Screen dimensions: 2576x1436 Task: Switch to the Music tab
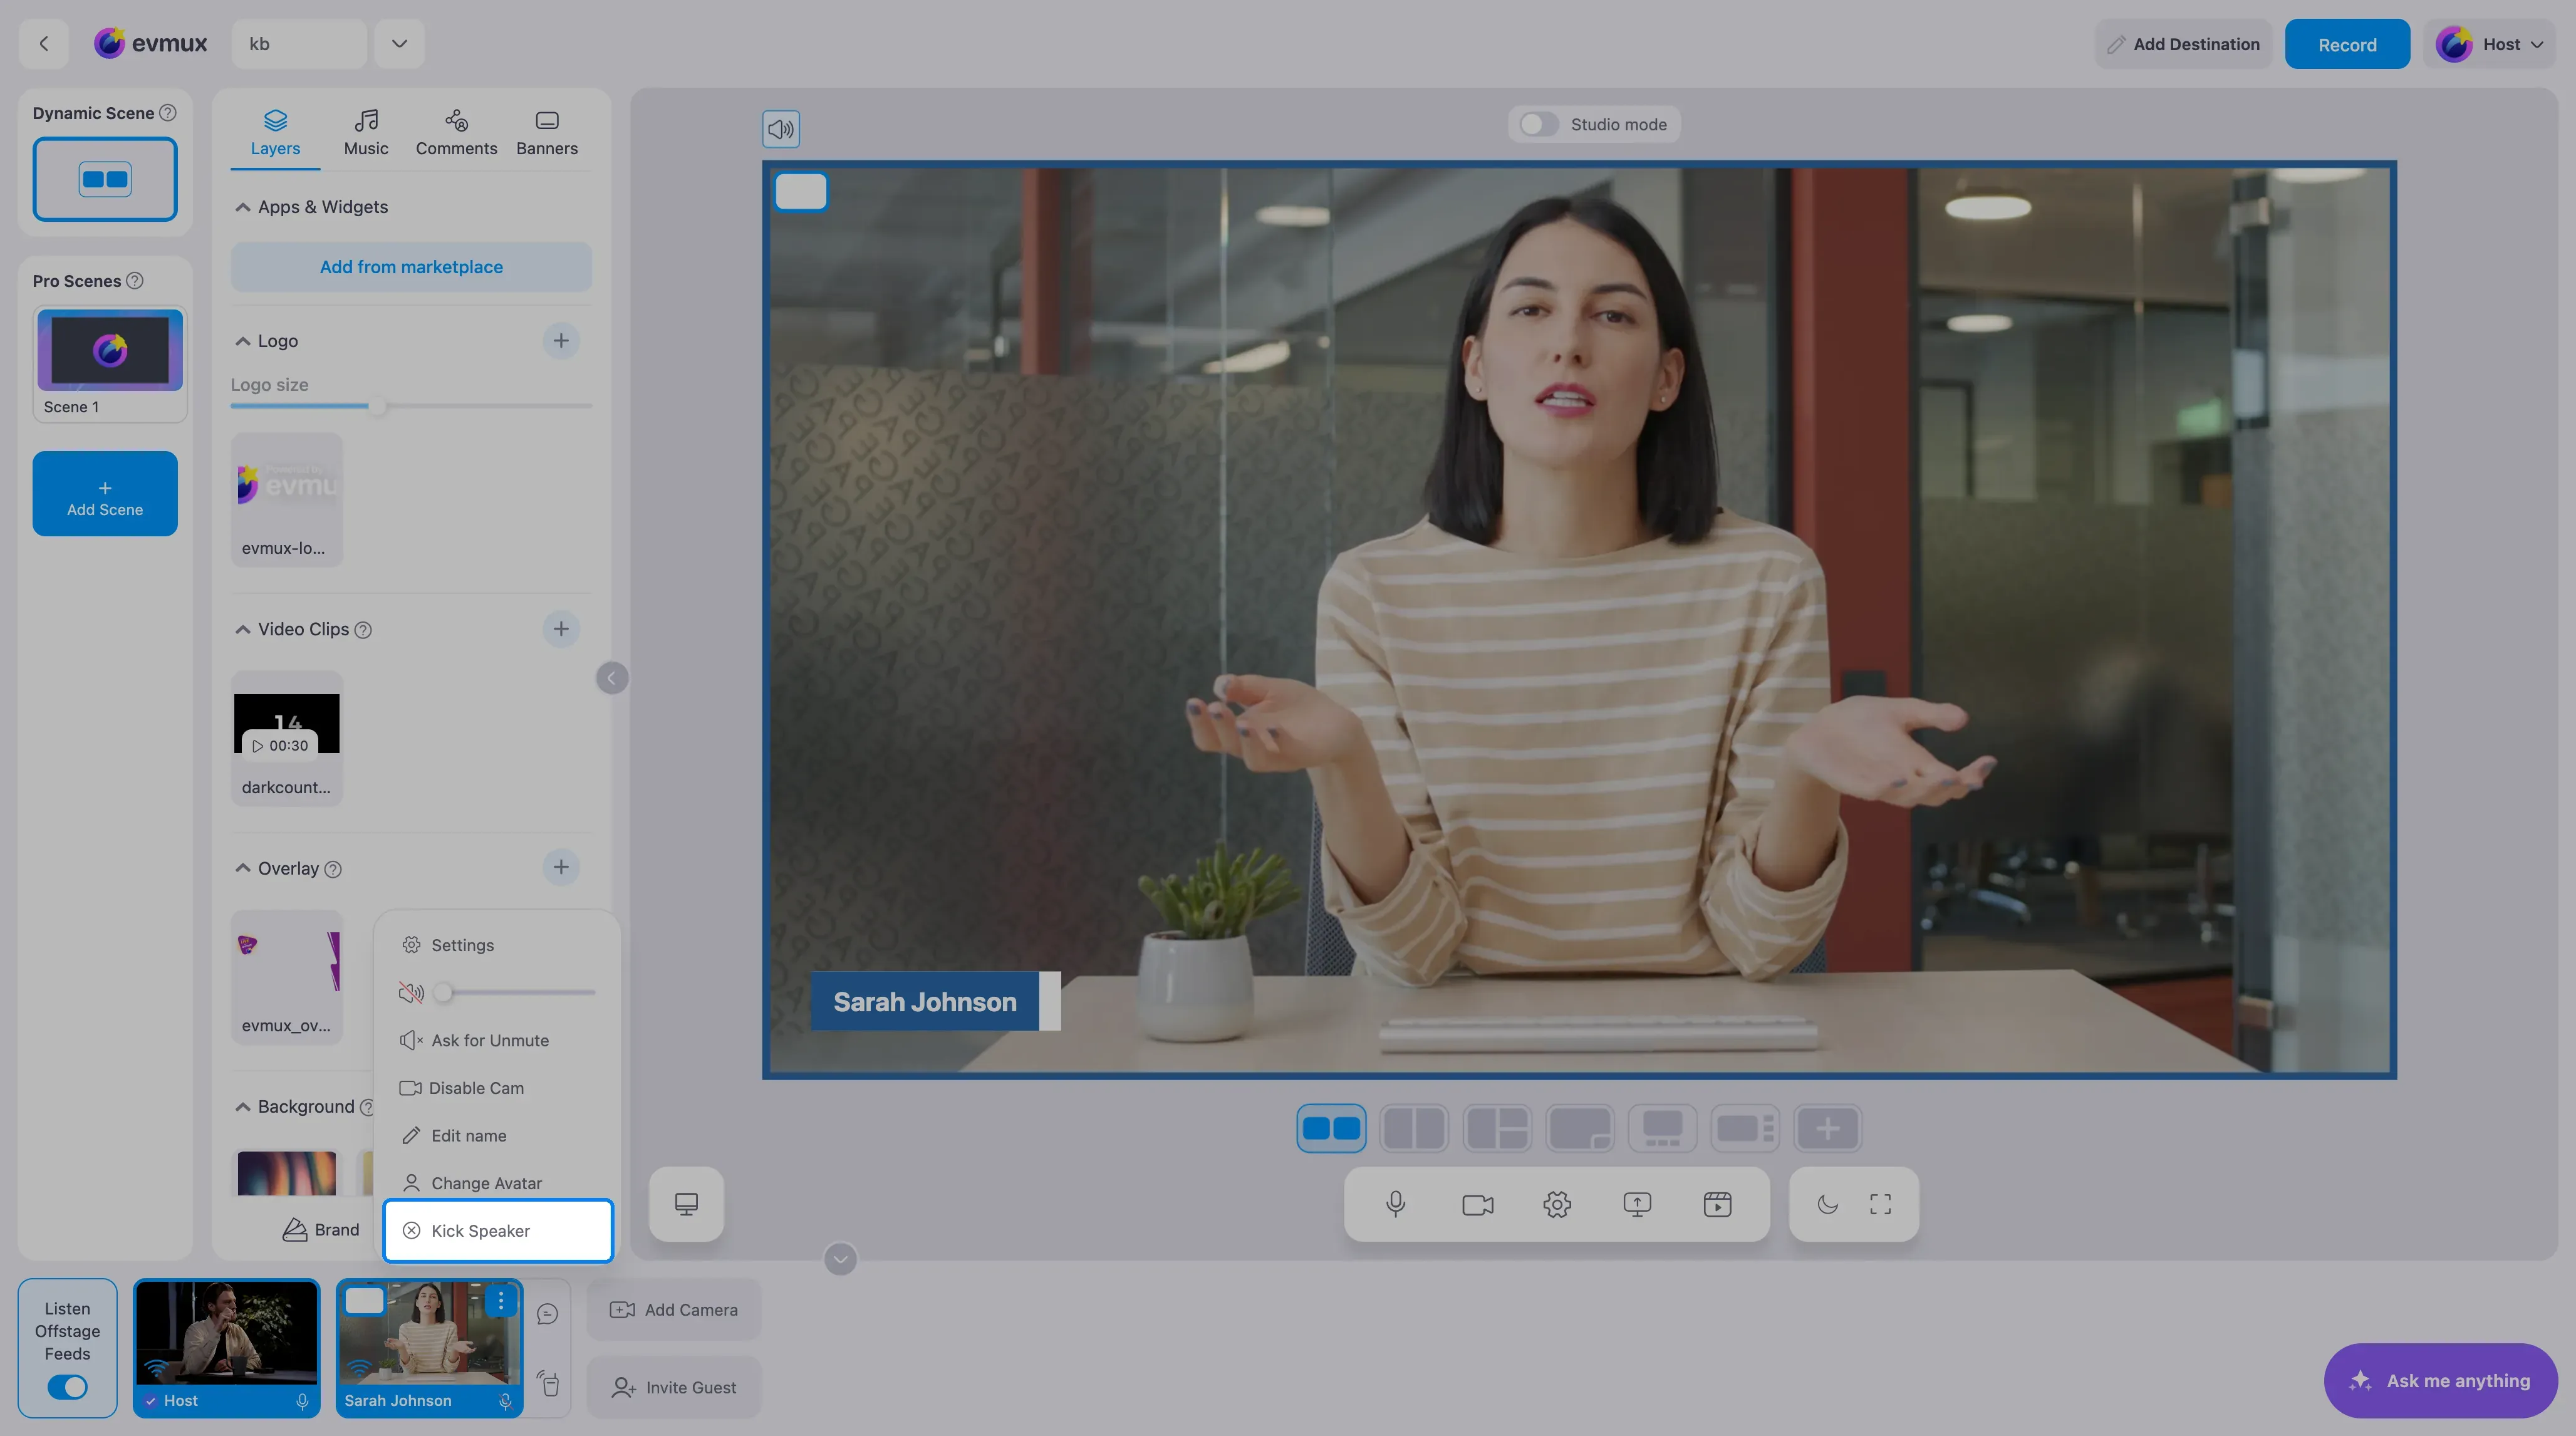(366, 132)
